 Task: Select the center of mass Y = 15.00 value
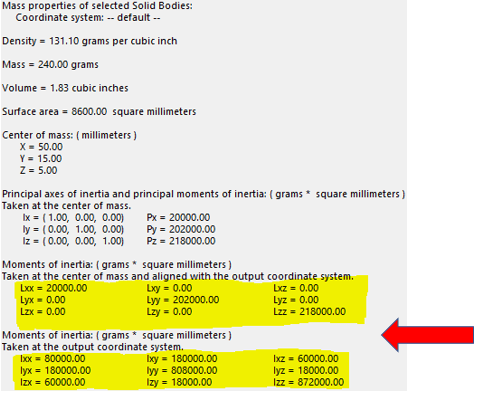coord(41,158)
